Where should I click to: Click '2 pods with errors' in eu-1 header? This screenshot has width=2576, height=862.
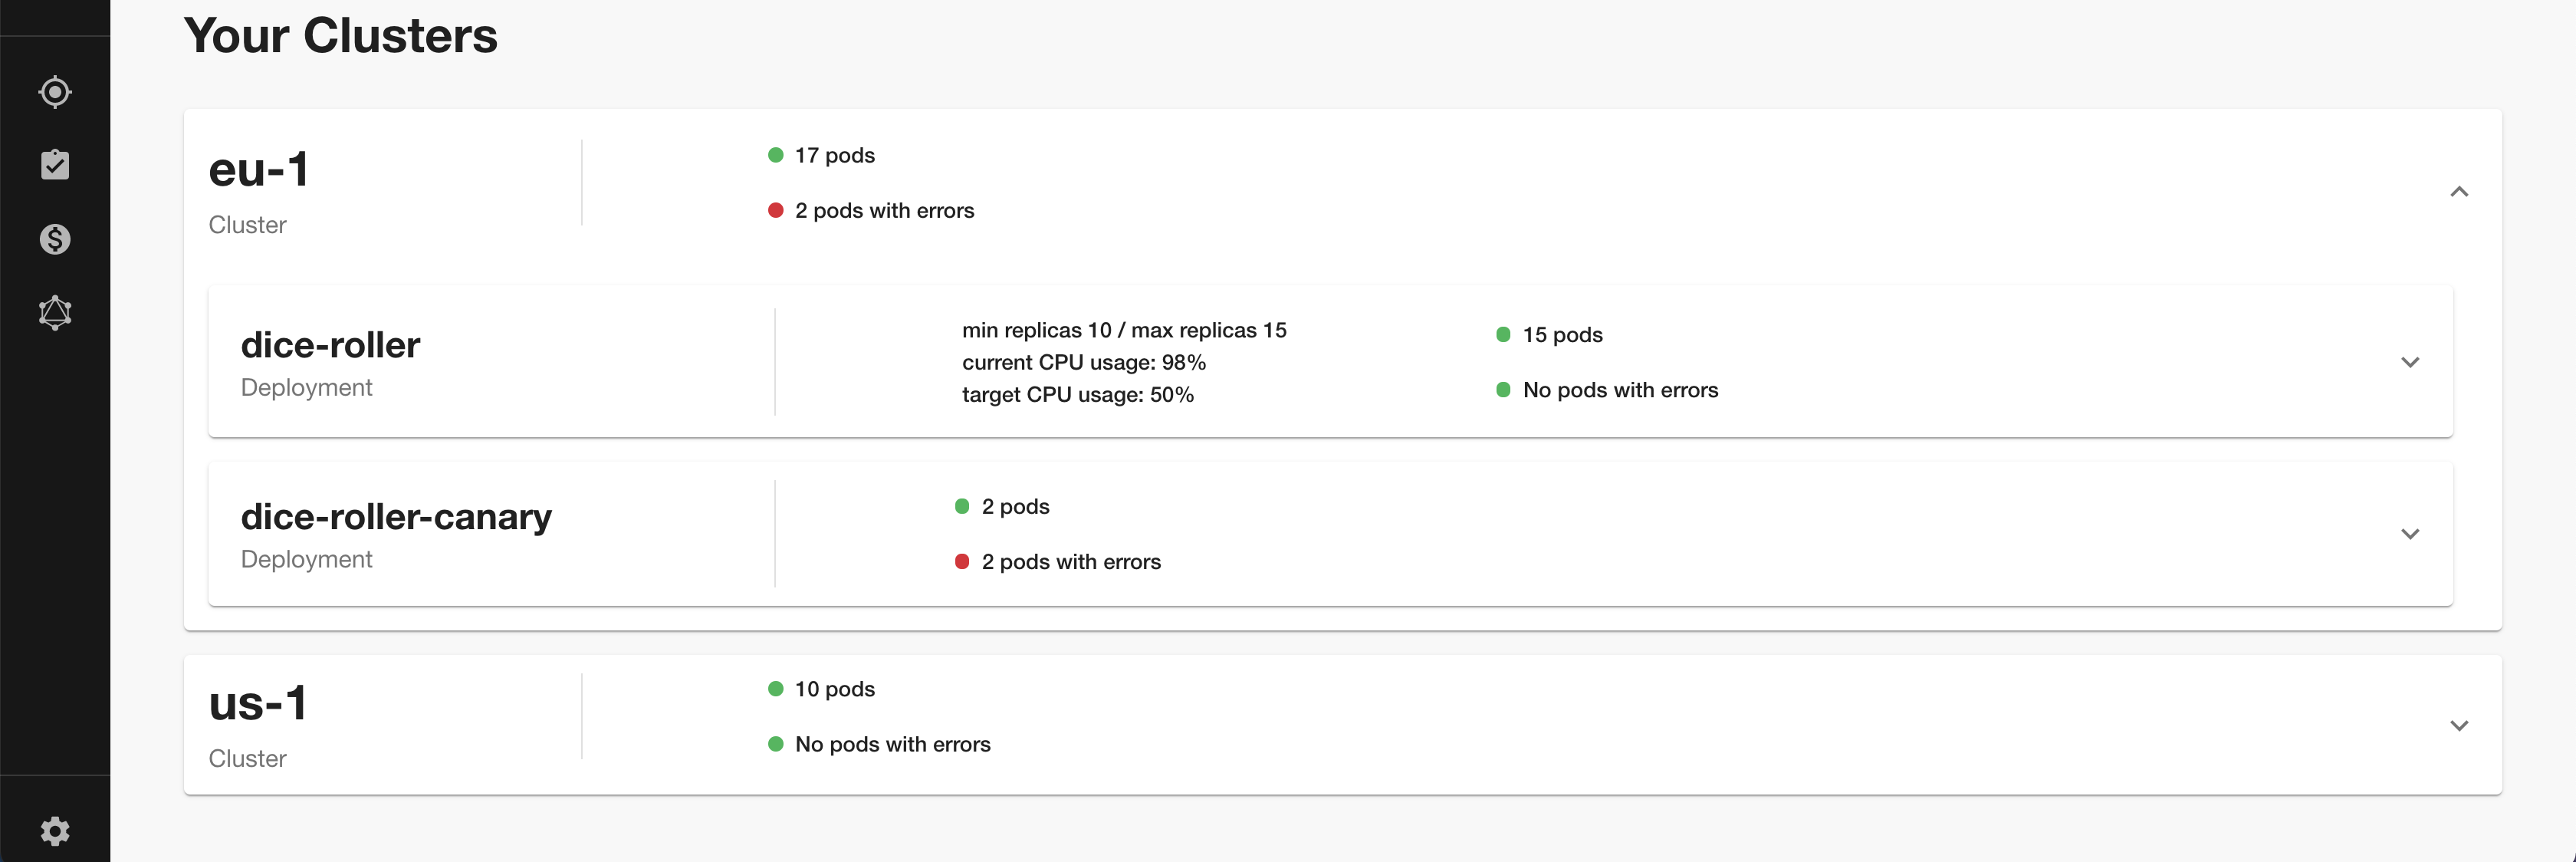click(884, 211)
